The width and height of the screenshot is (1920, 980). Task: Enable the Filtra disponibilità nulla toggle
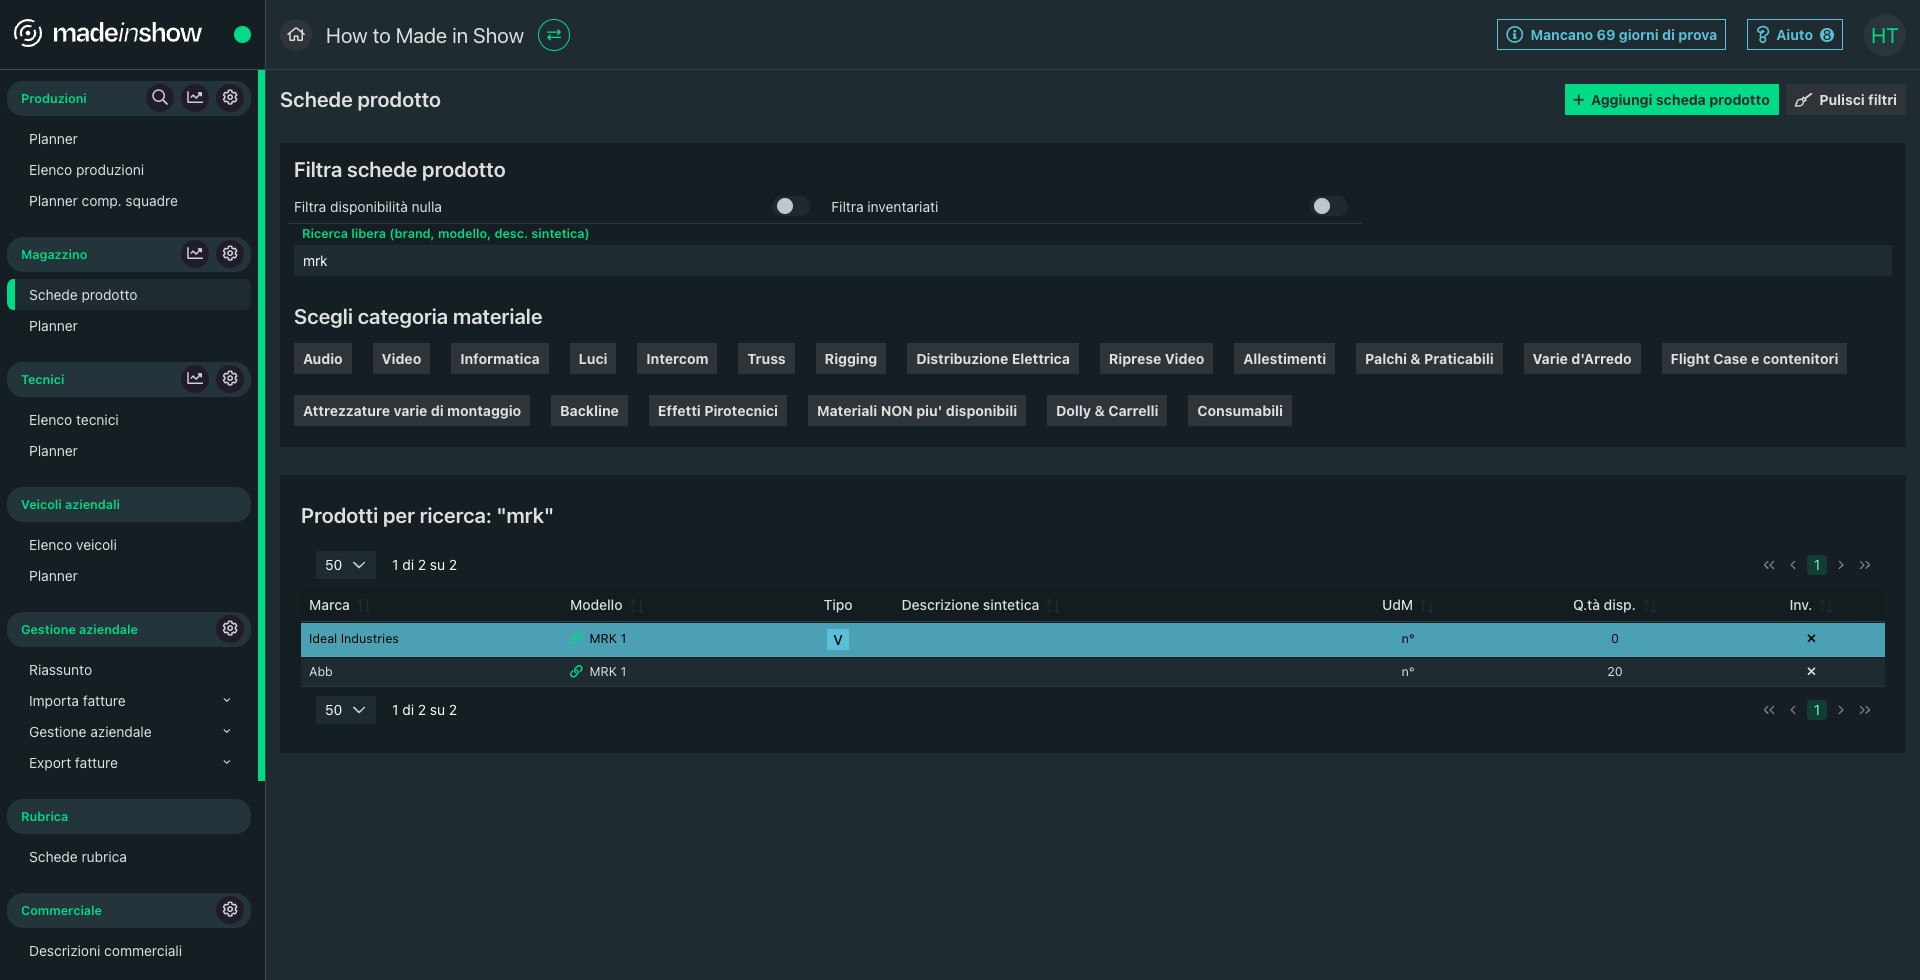tap(791, 206)
